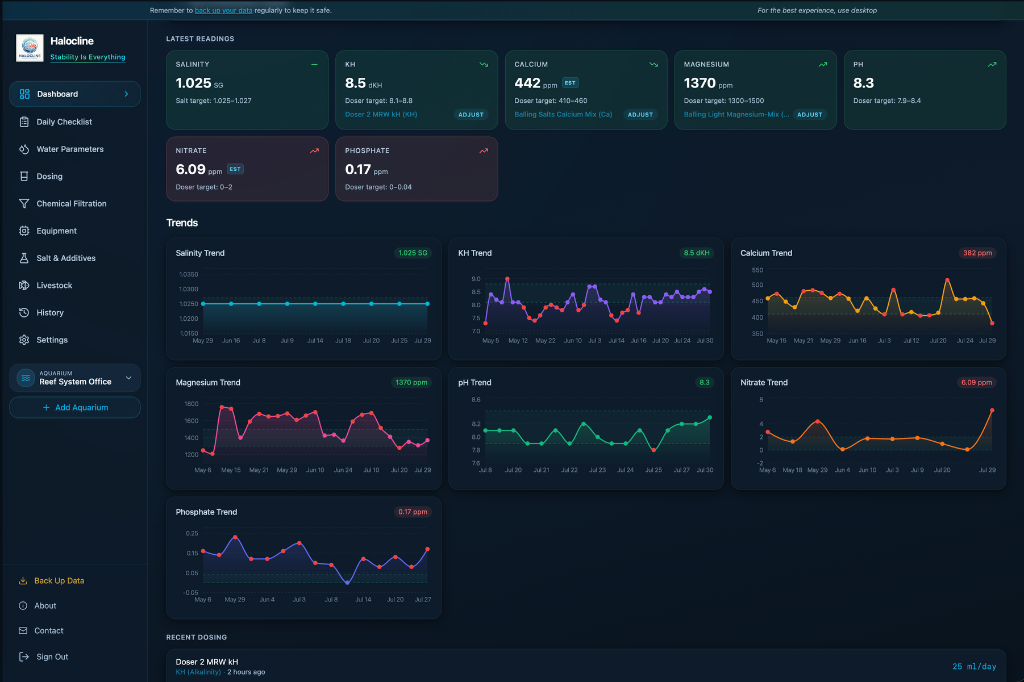This screenshot has height=682, width=1024.
Task: Go to Water Parameters section
Action: click(x=75, y=149)
